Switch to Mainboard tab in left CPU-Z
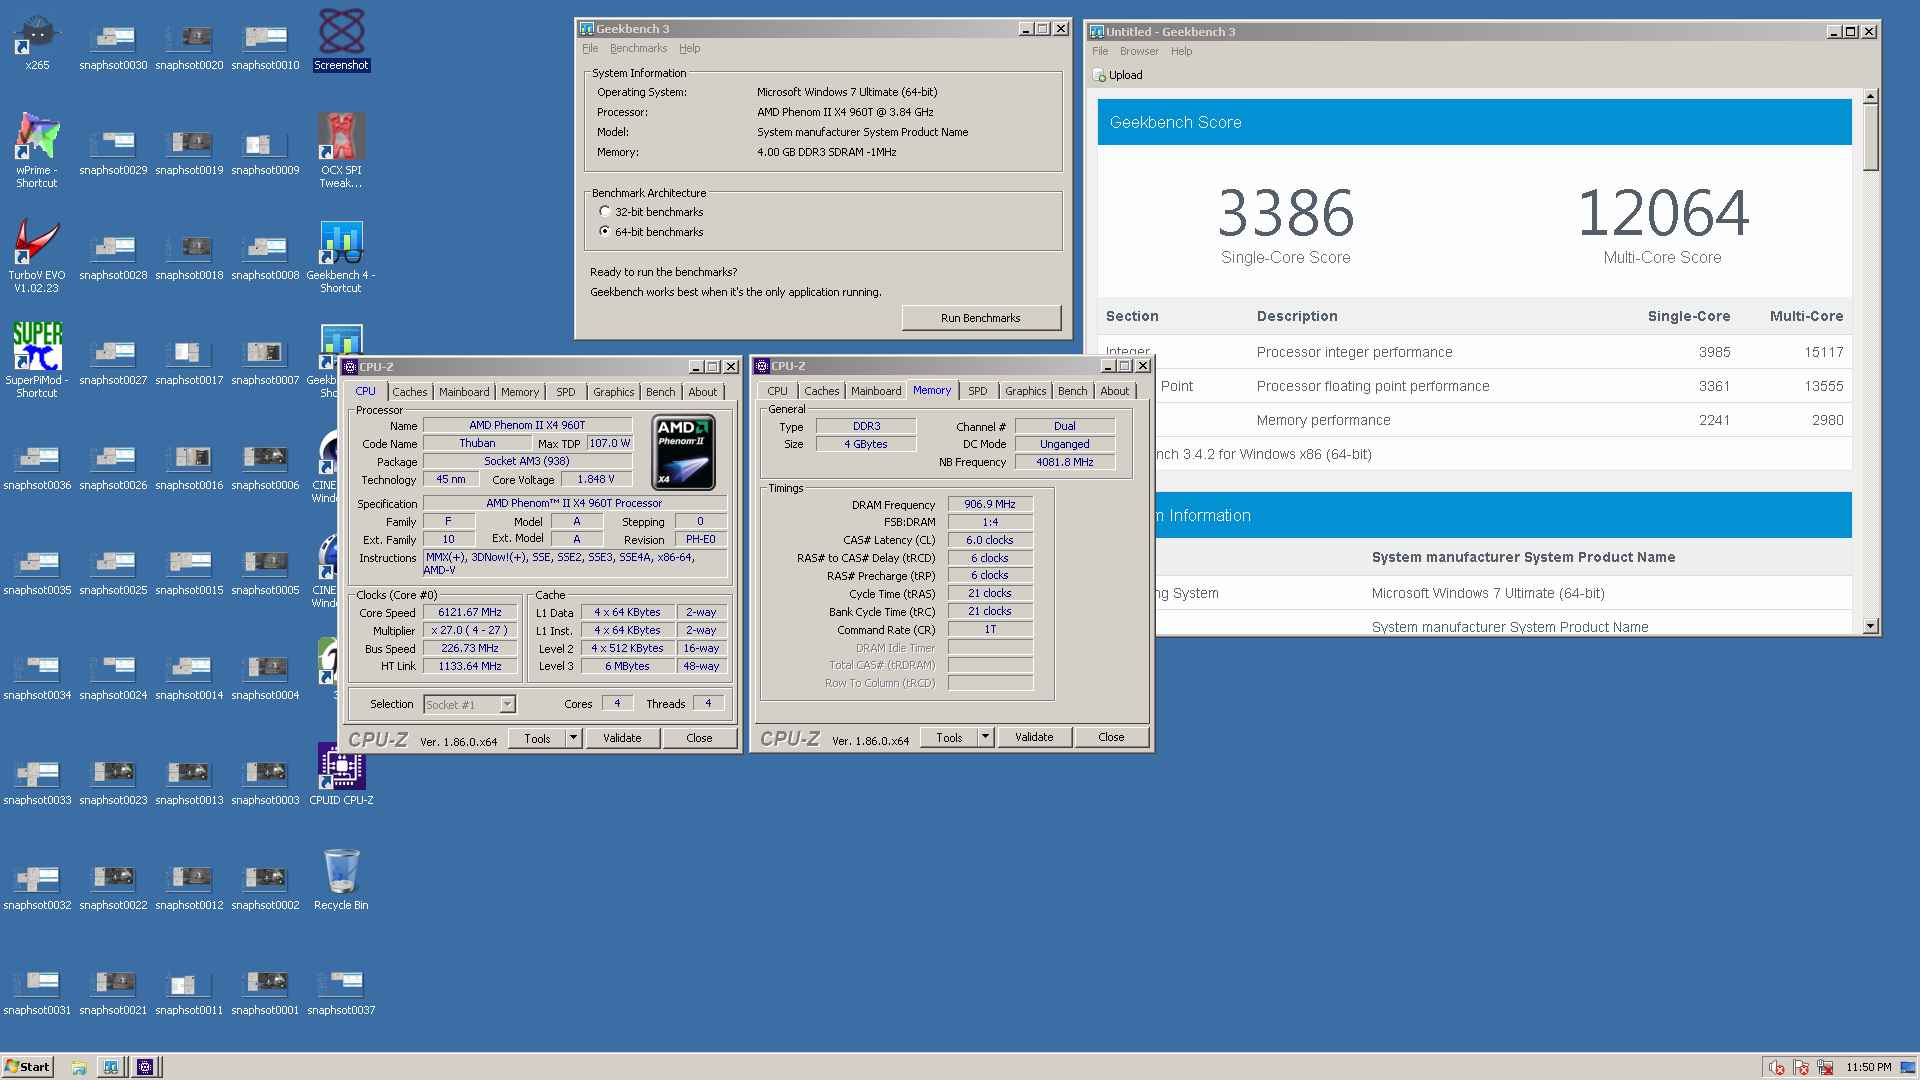The image size is (1920, 1080). click(464, 392)
